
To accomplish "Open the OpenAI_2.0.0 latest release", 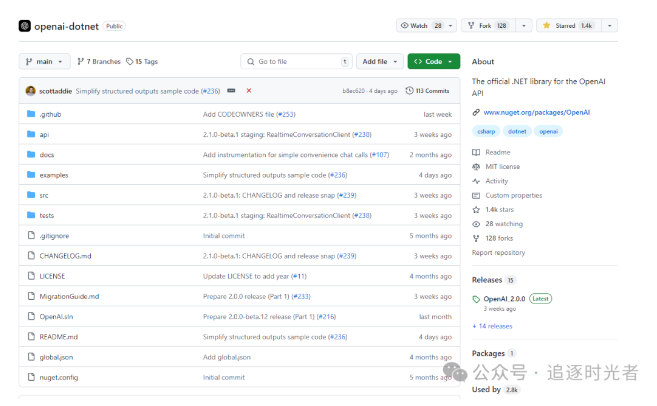I will coord(504,299).
